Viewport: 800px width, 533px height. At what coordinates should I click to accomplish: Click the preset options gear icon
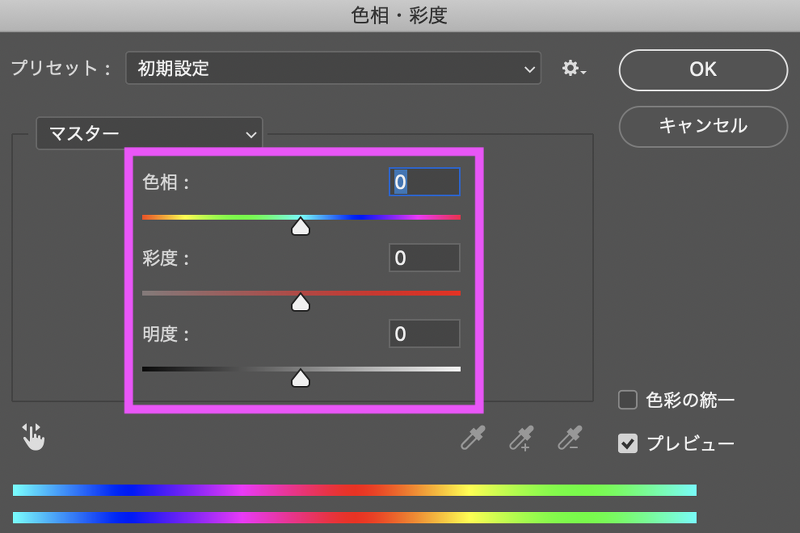click(573, 69)
